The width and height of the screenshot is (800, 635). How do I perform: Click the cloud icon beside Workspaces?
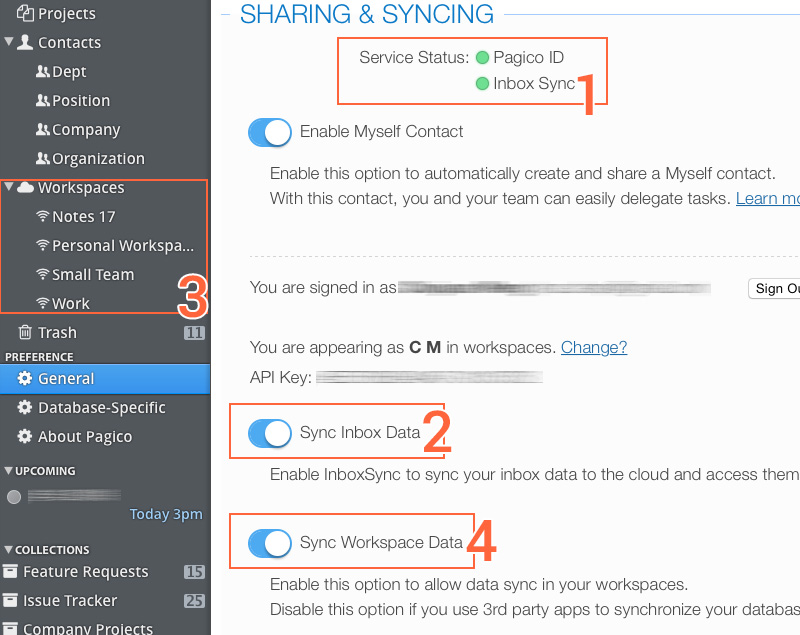[26, 188]
